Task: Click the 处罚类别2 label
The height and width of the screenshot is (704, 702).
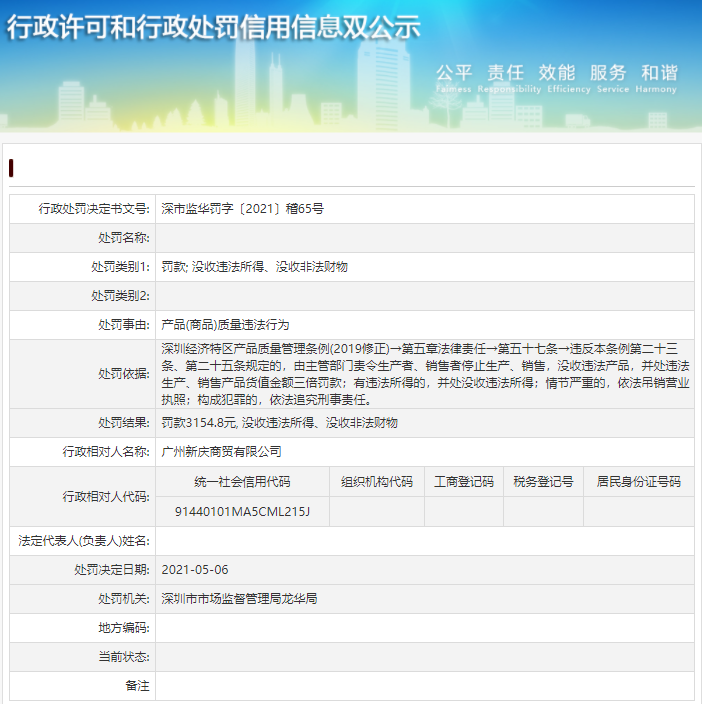Action: 120,296
